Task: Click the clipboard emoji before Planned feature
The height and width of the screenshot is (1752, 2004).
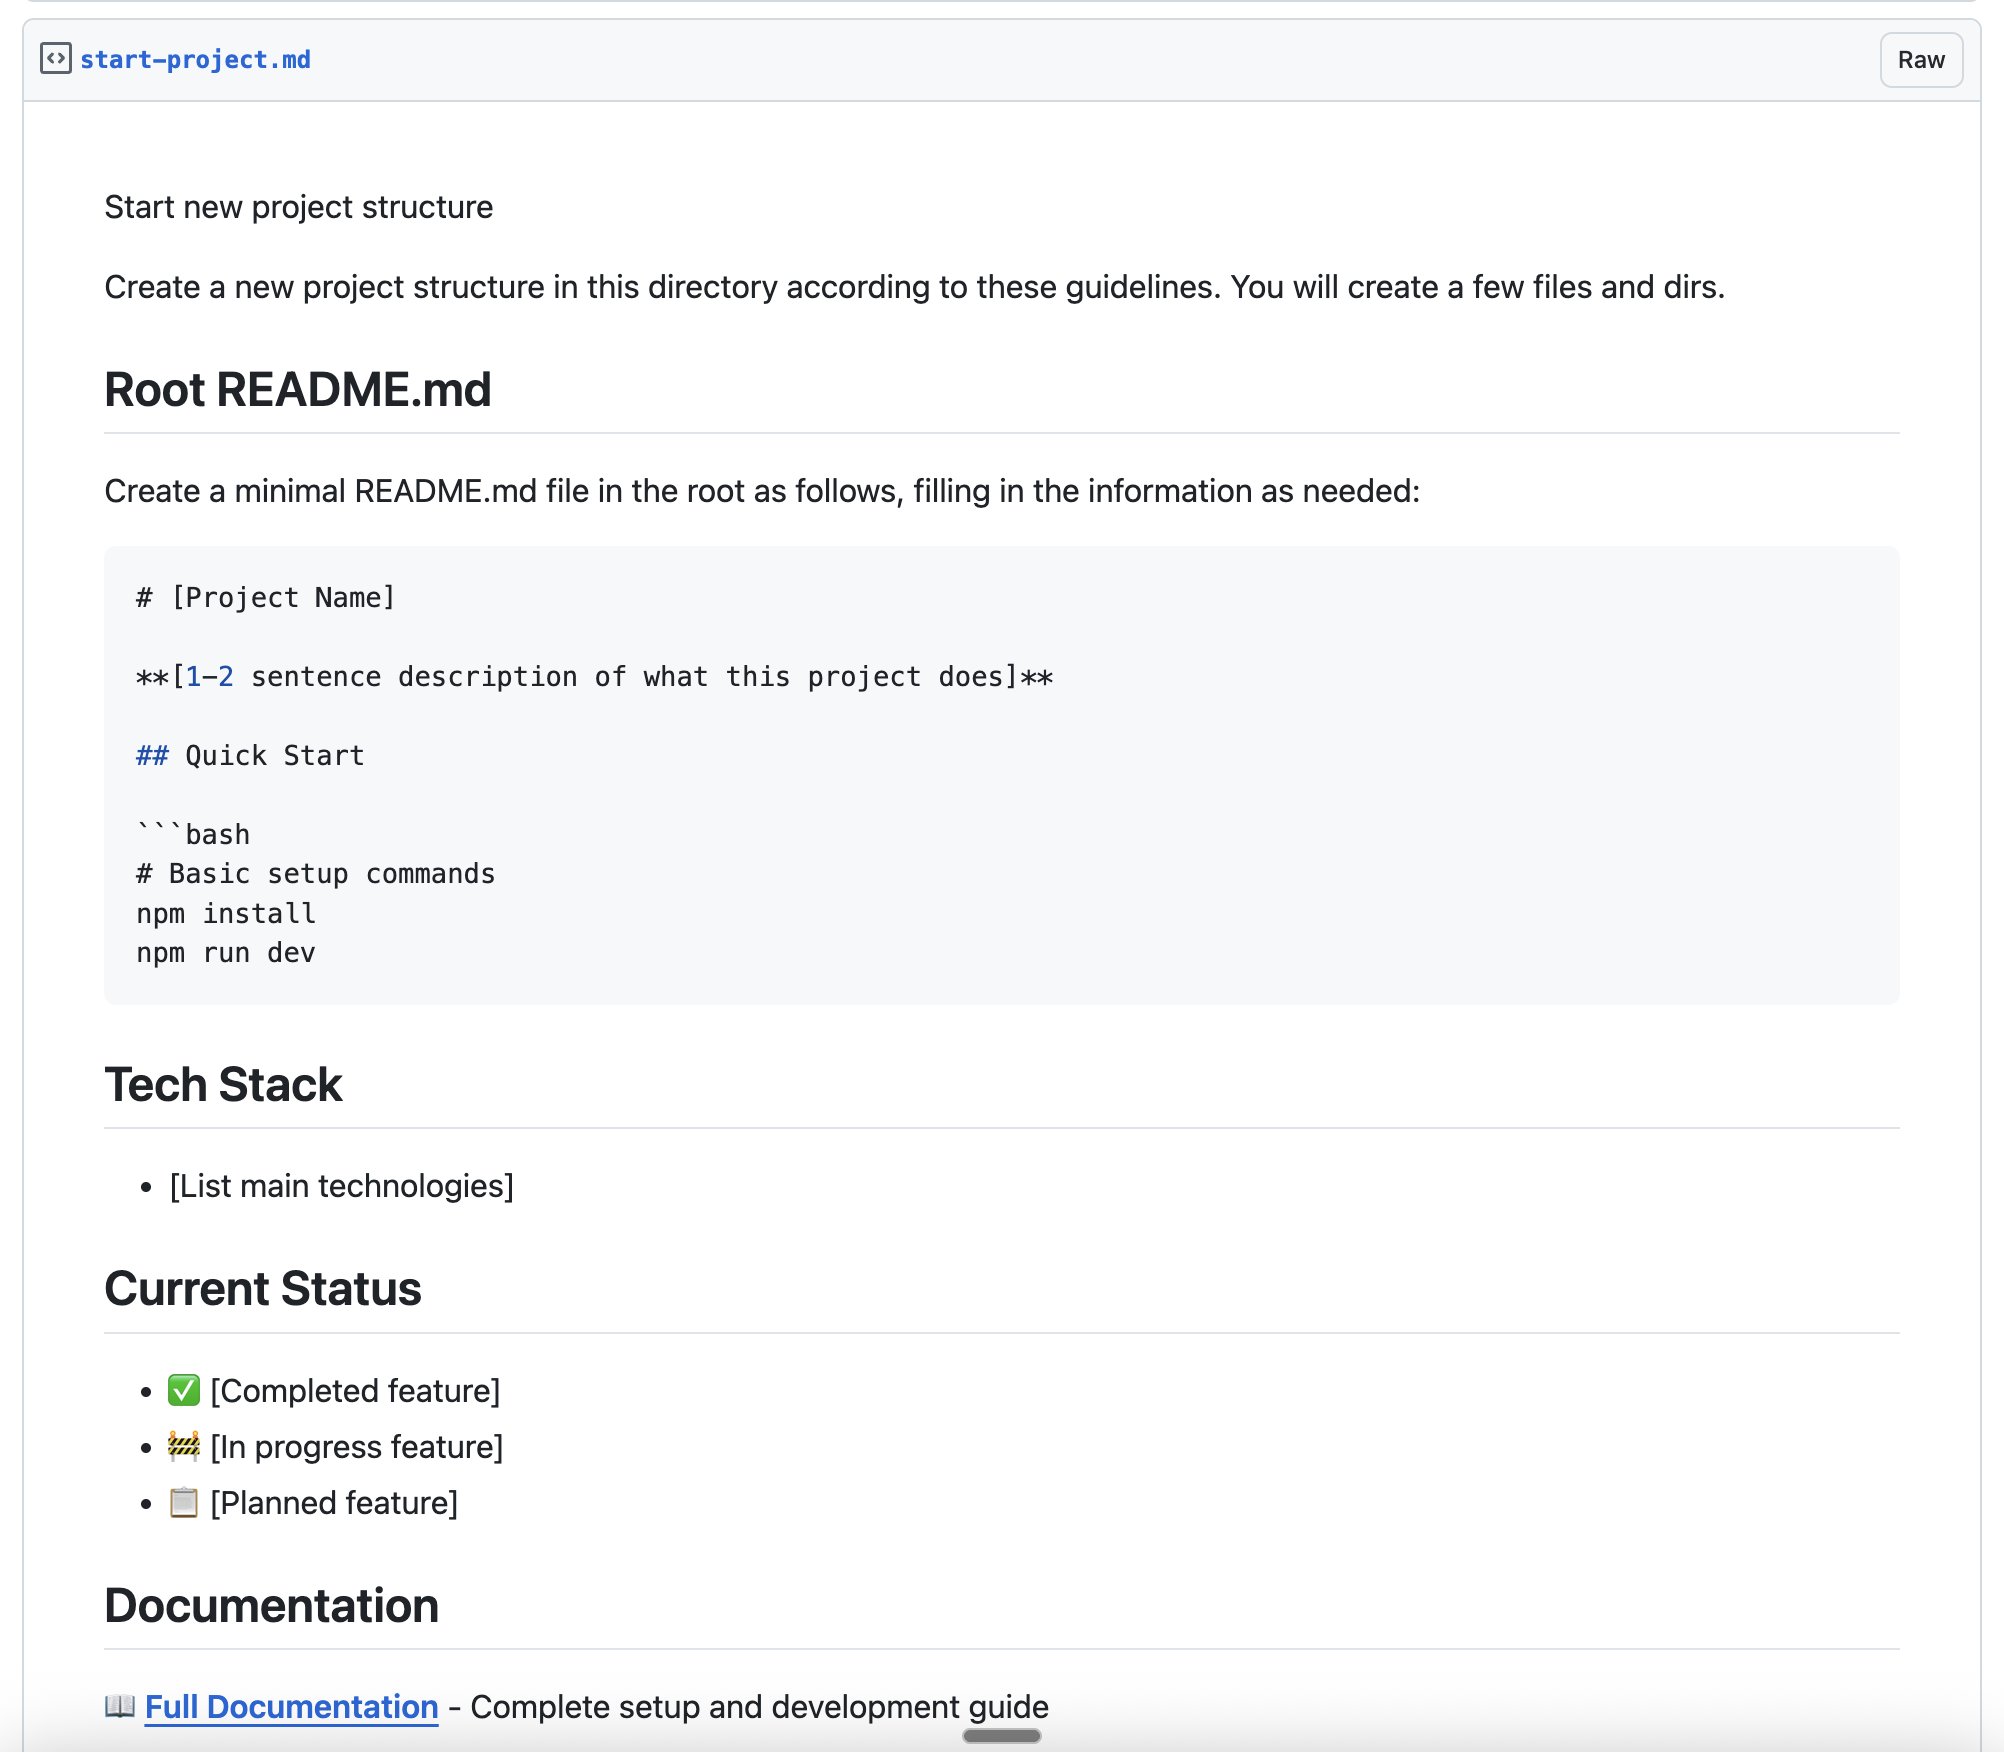Action: click(x=184, y=1502)
